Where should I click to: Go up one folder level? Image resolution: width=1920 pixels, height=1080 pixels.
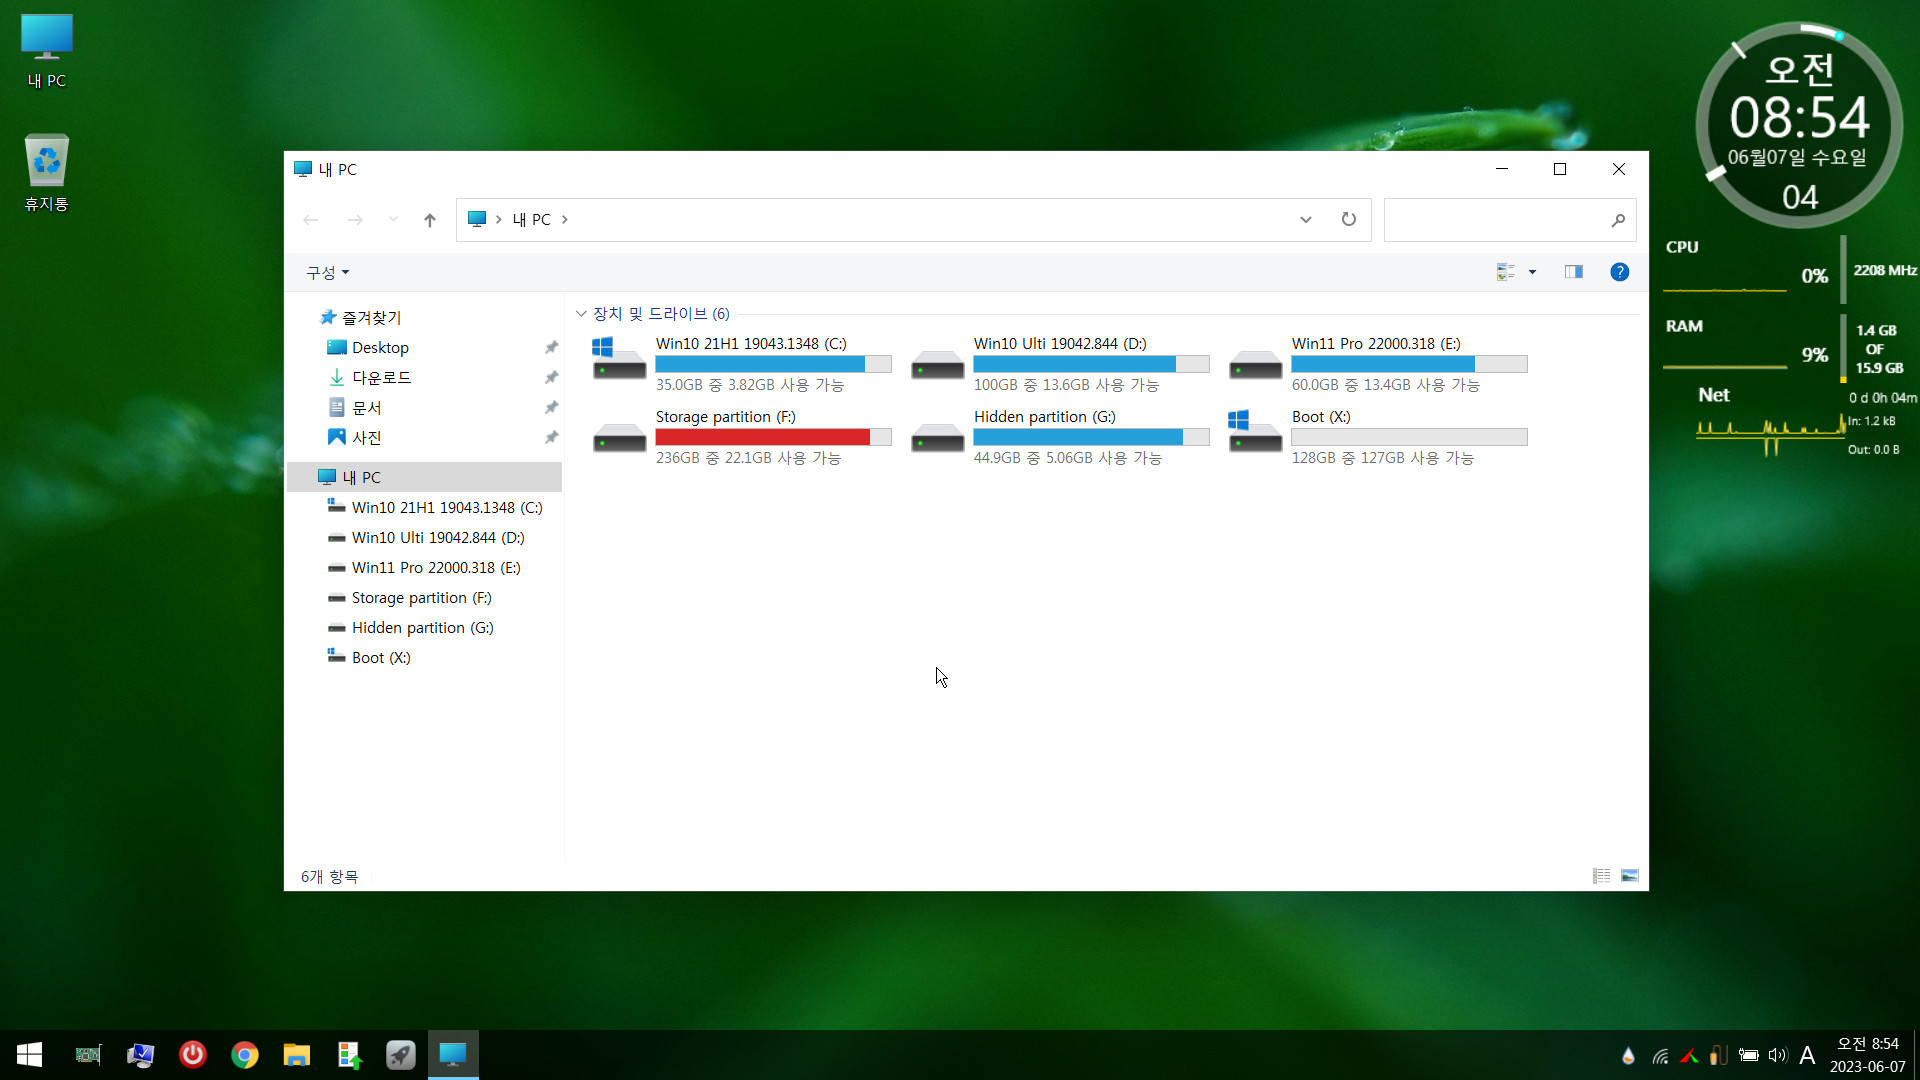pos(430,220)
